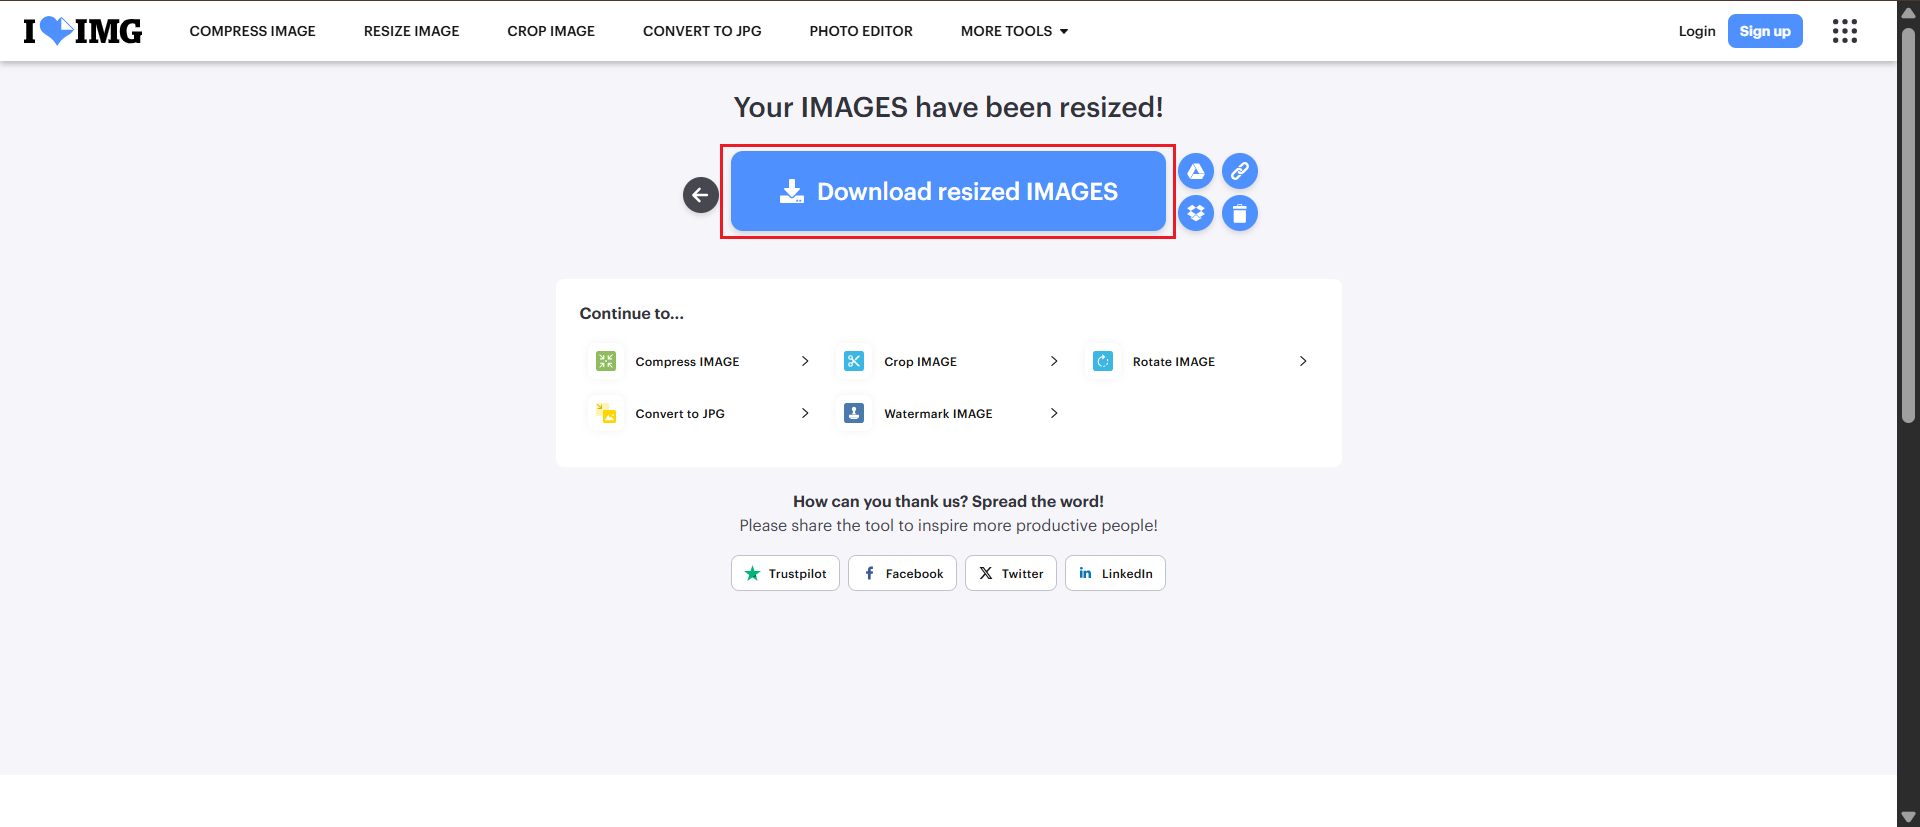
Task: Copy the share download link icon
Action: (1240, 171)
